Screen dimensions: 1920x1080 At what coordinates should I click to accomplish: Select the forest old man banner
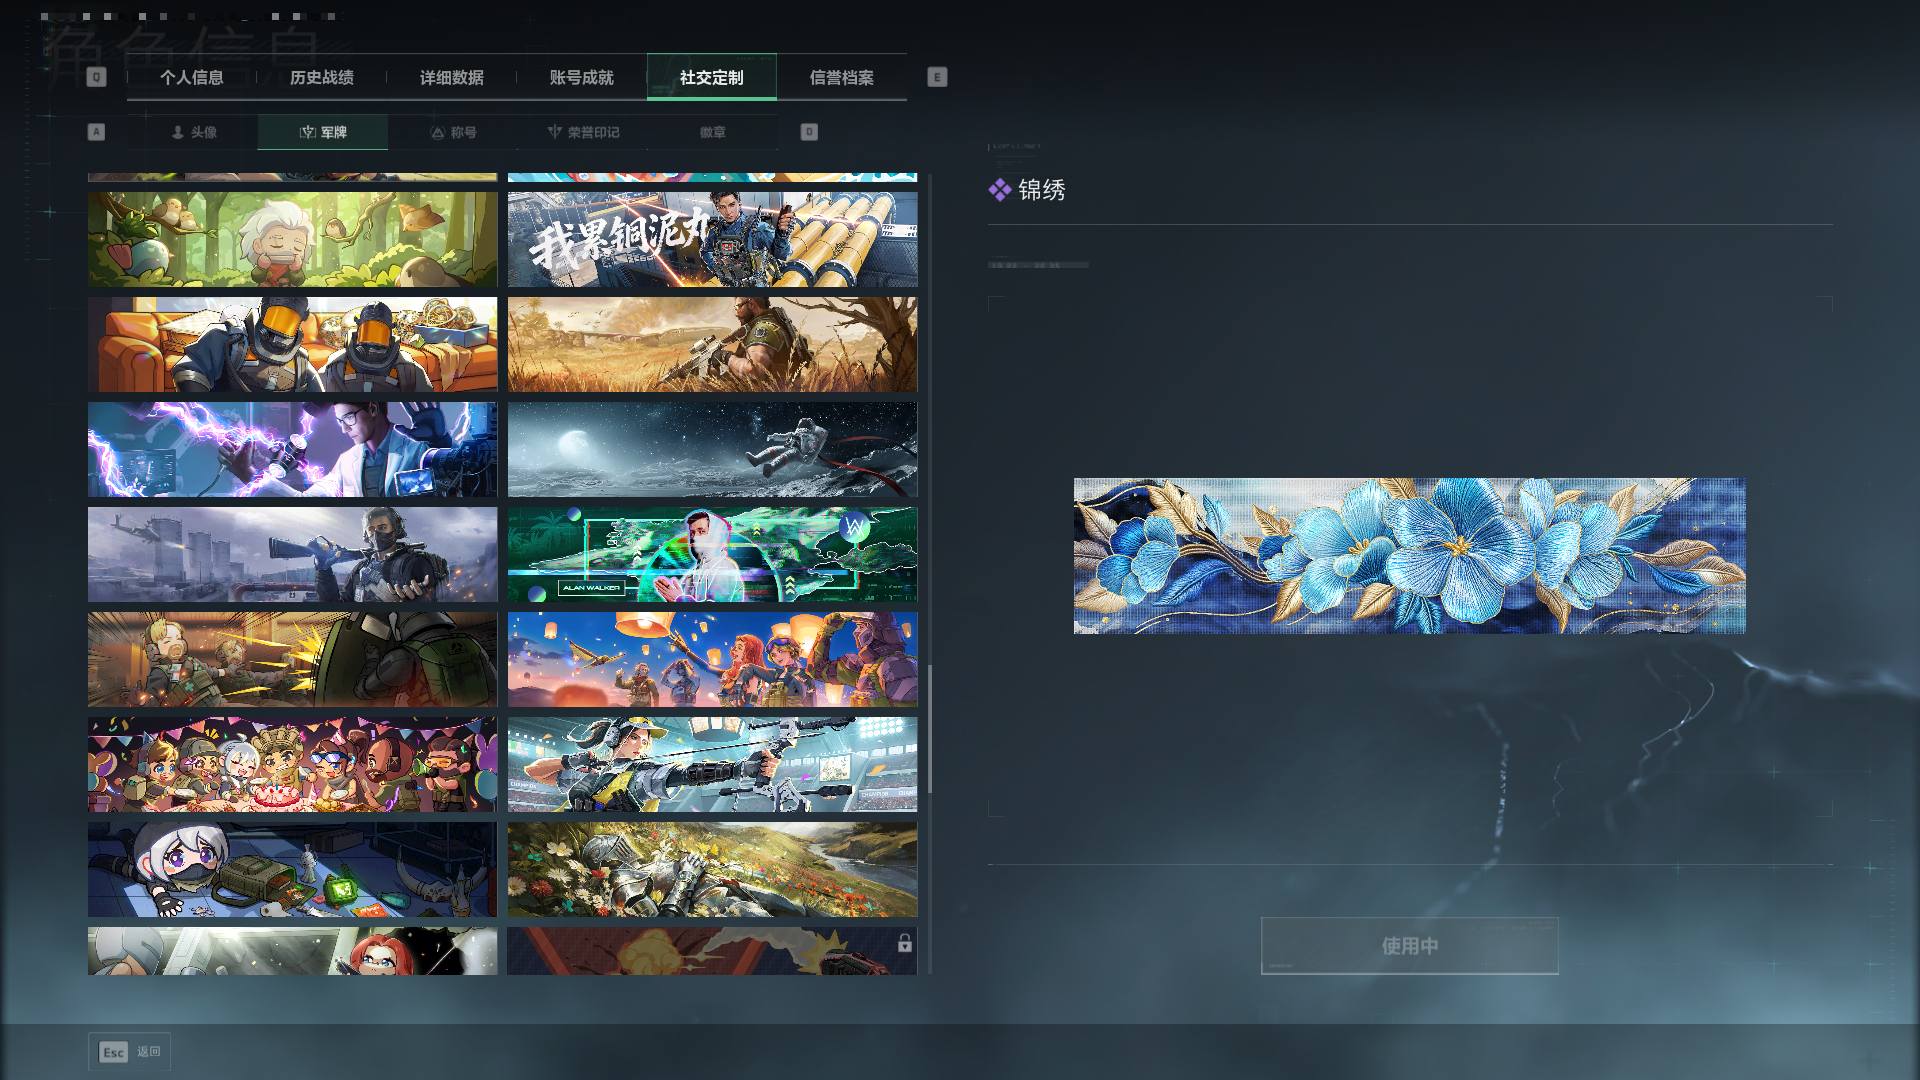point(292,240)
